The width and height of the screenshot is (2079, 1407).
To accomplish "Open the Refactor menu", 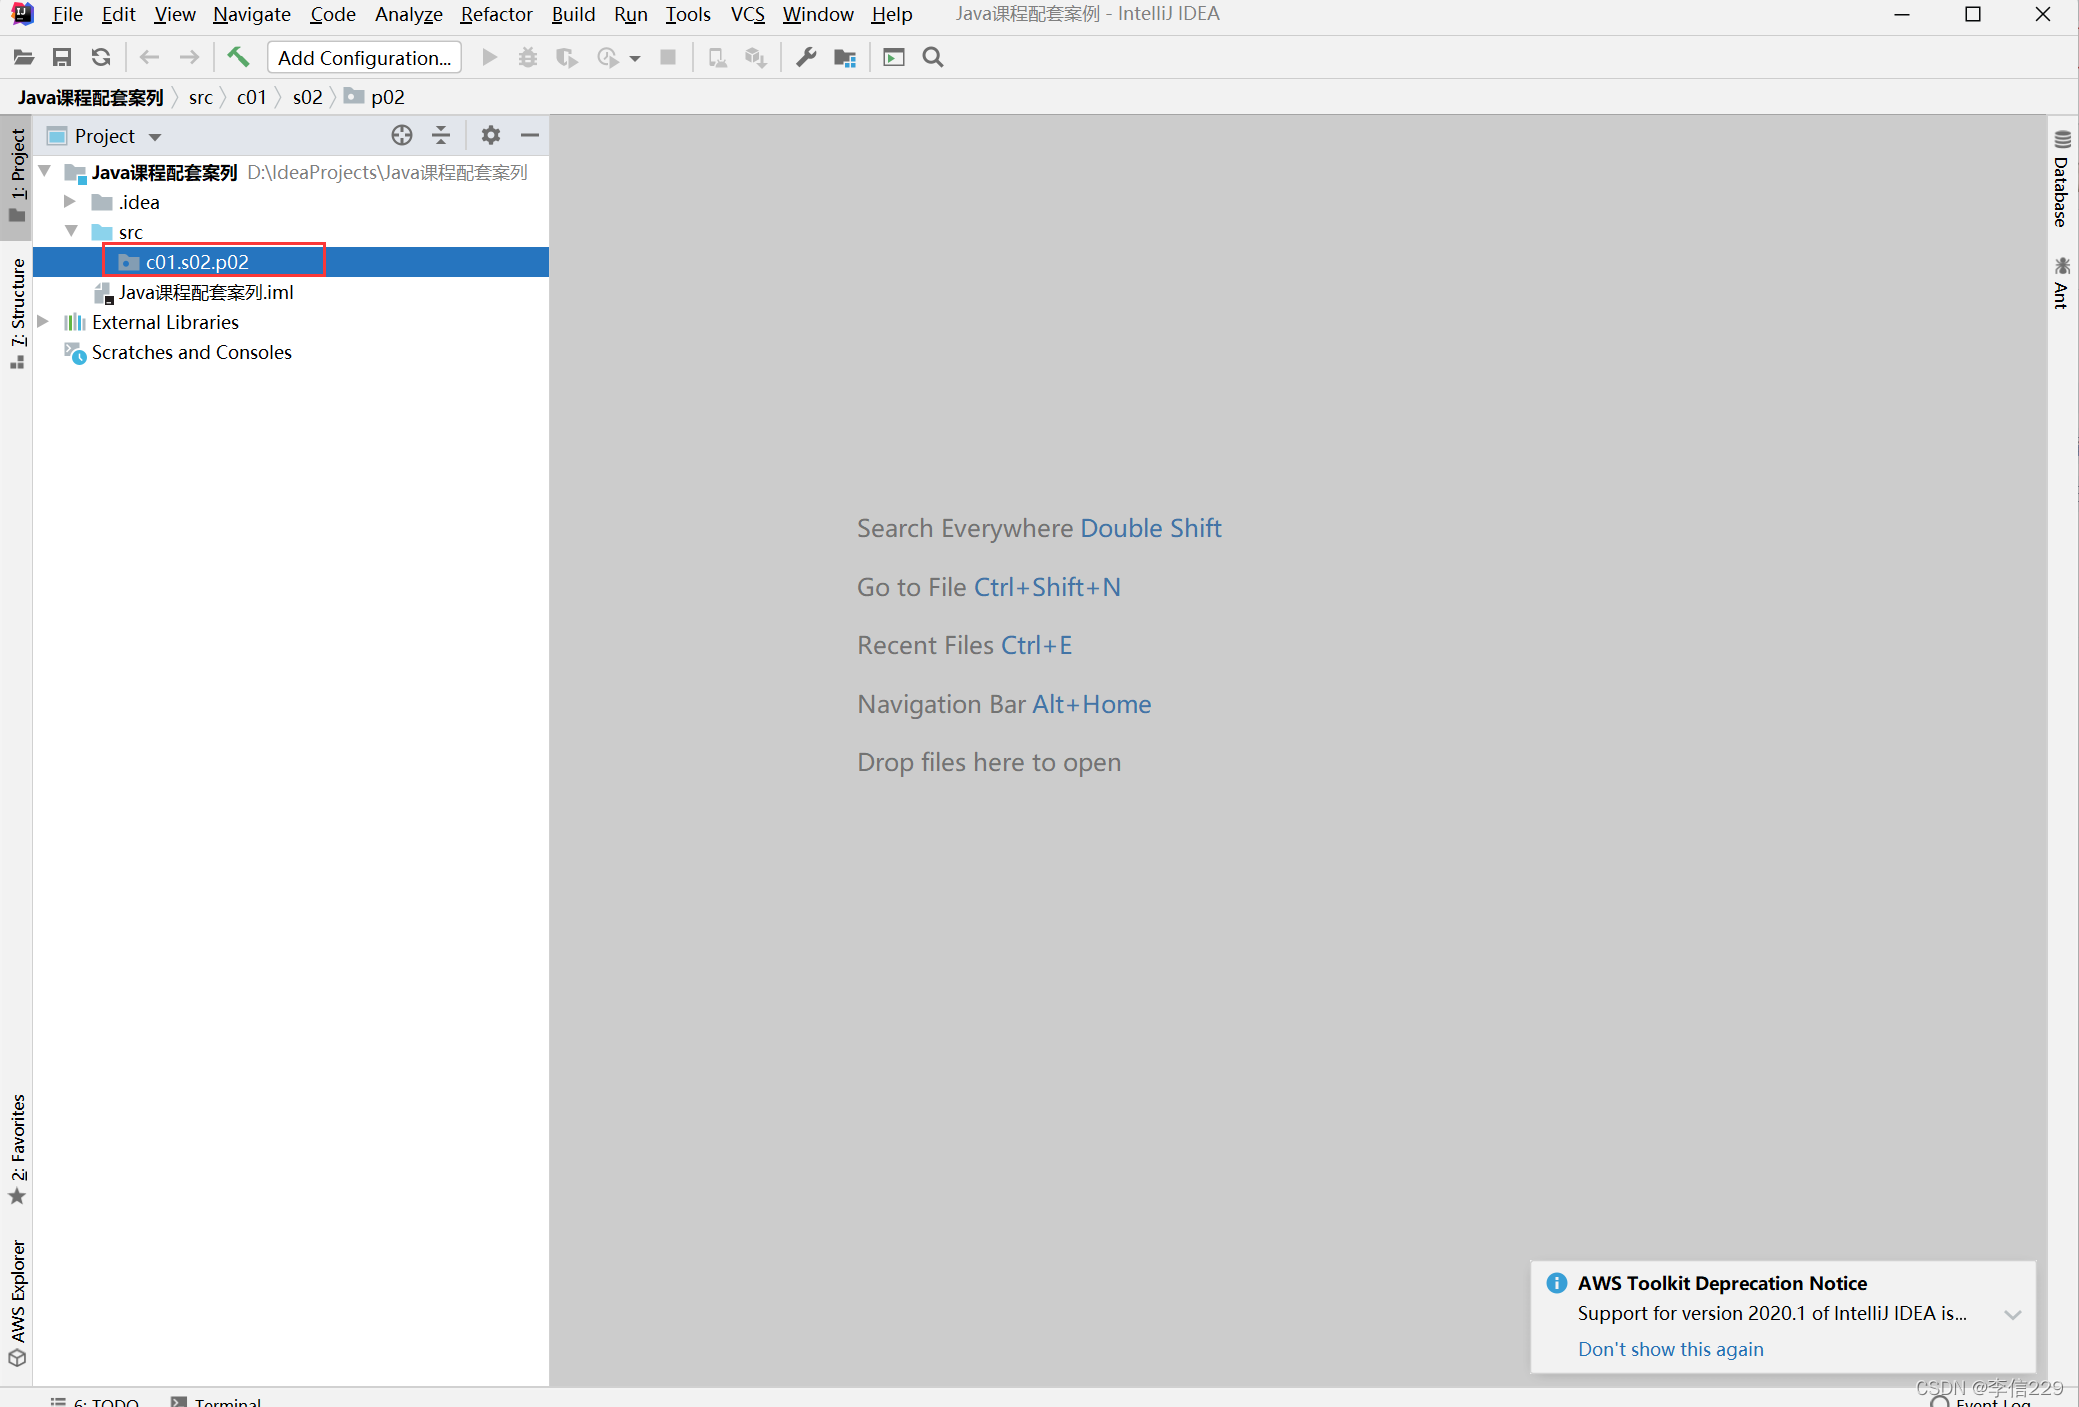I will [x=496, y=14].
